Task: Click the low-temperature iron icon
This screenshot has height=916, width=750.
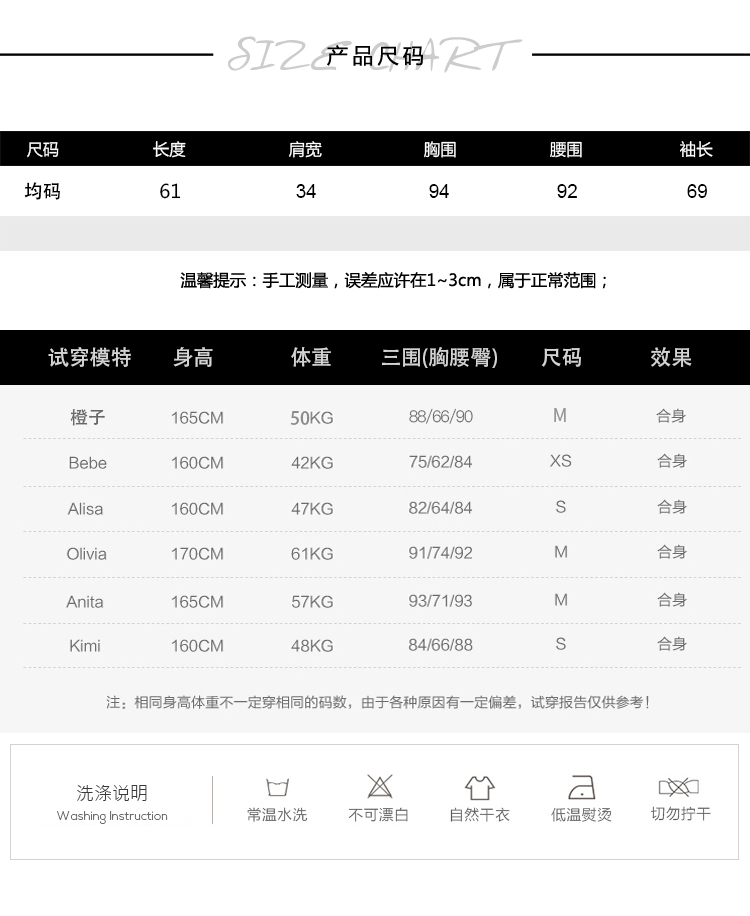Action: click(x=581, y=787)
